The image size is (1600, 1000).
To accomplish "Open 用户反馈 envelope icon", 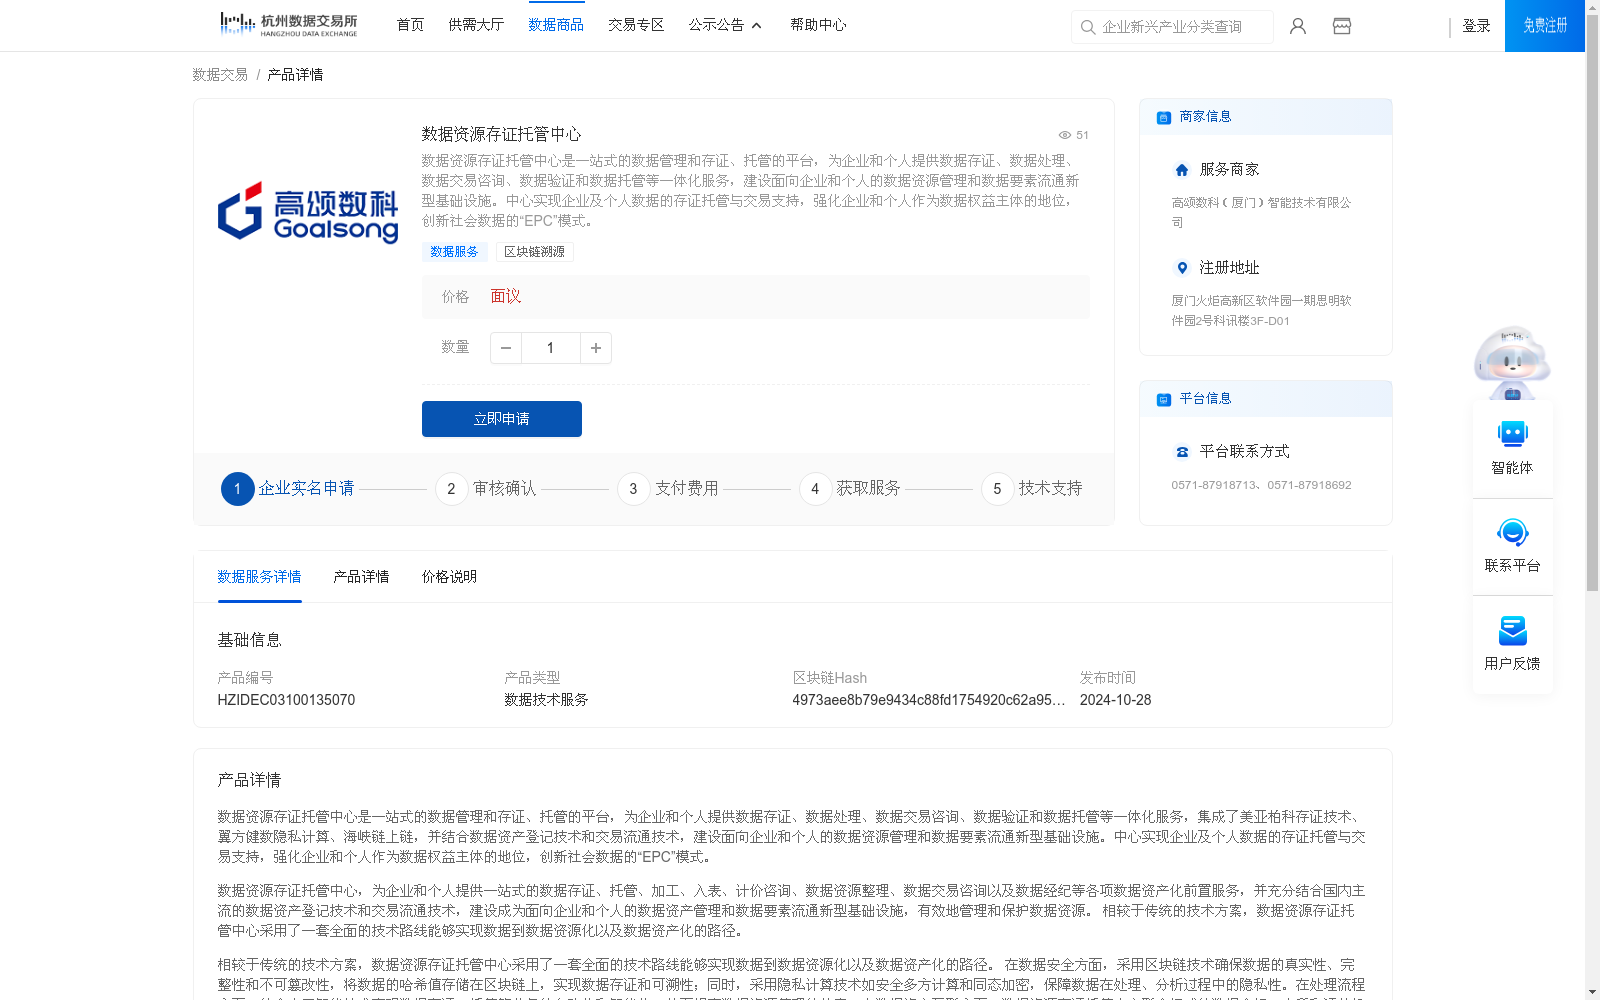I will [1513, 630].
